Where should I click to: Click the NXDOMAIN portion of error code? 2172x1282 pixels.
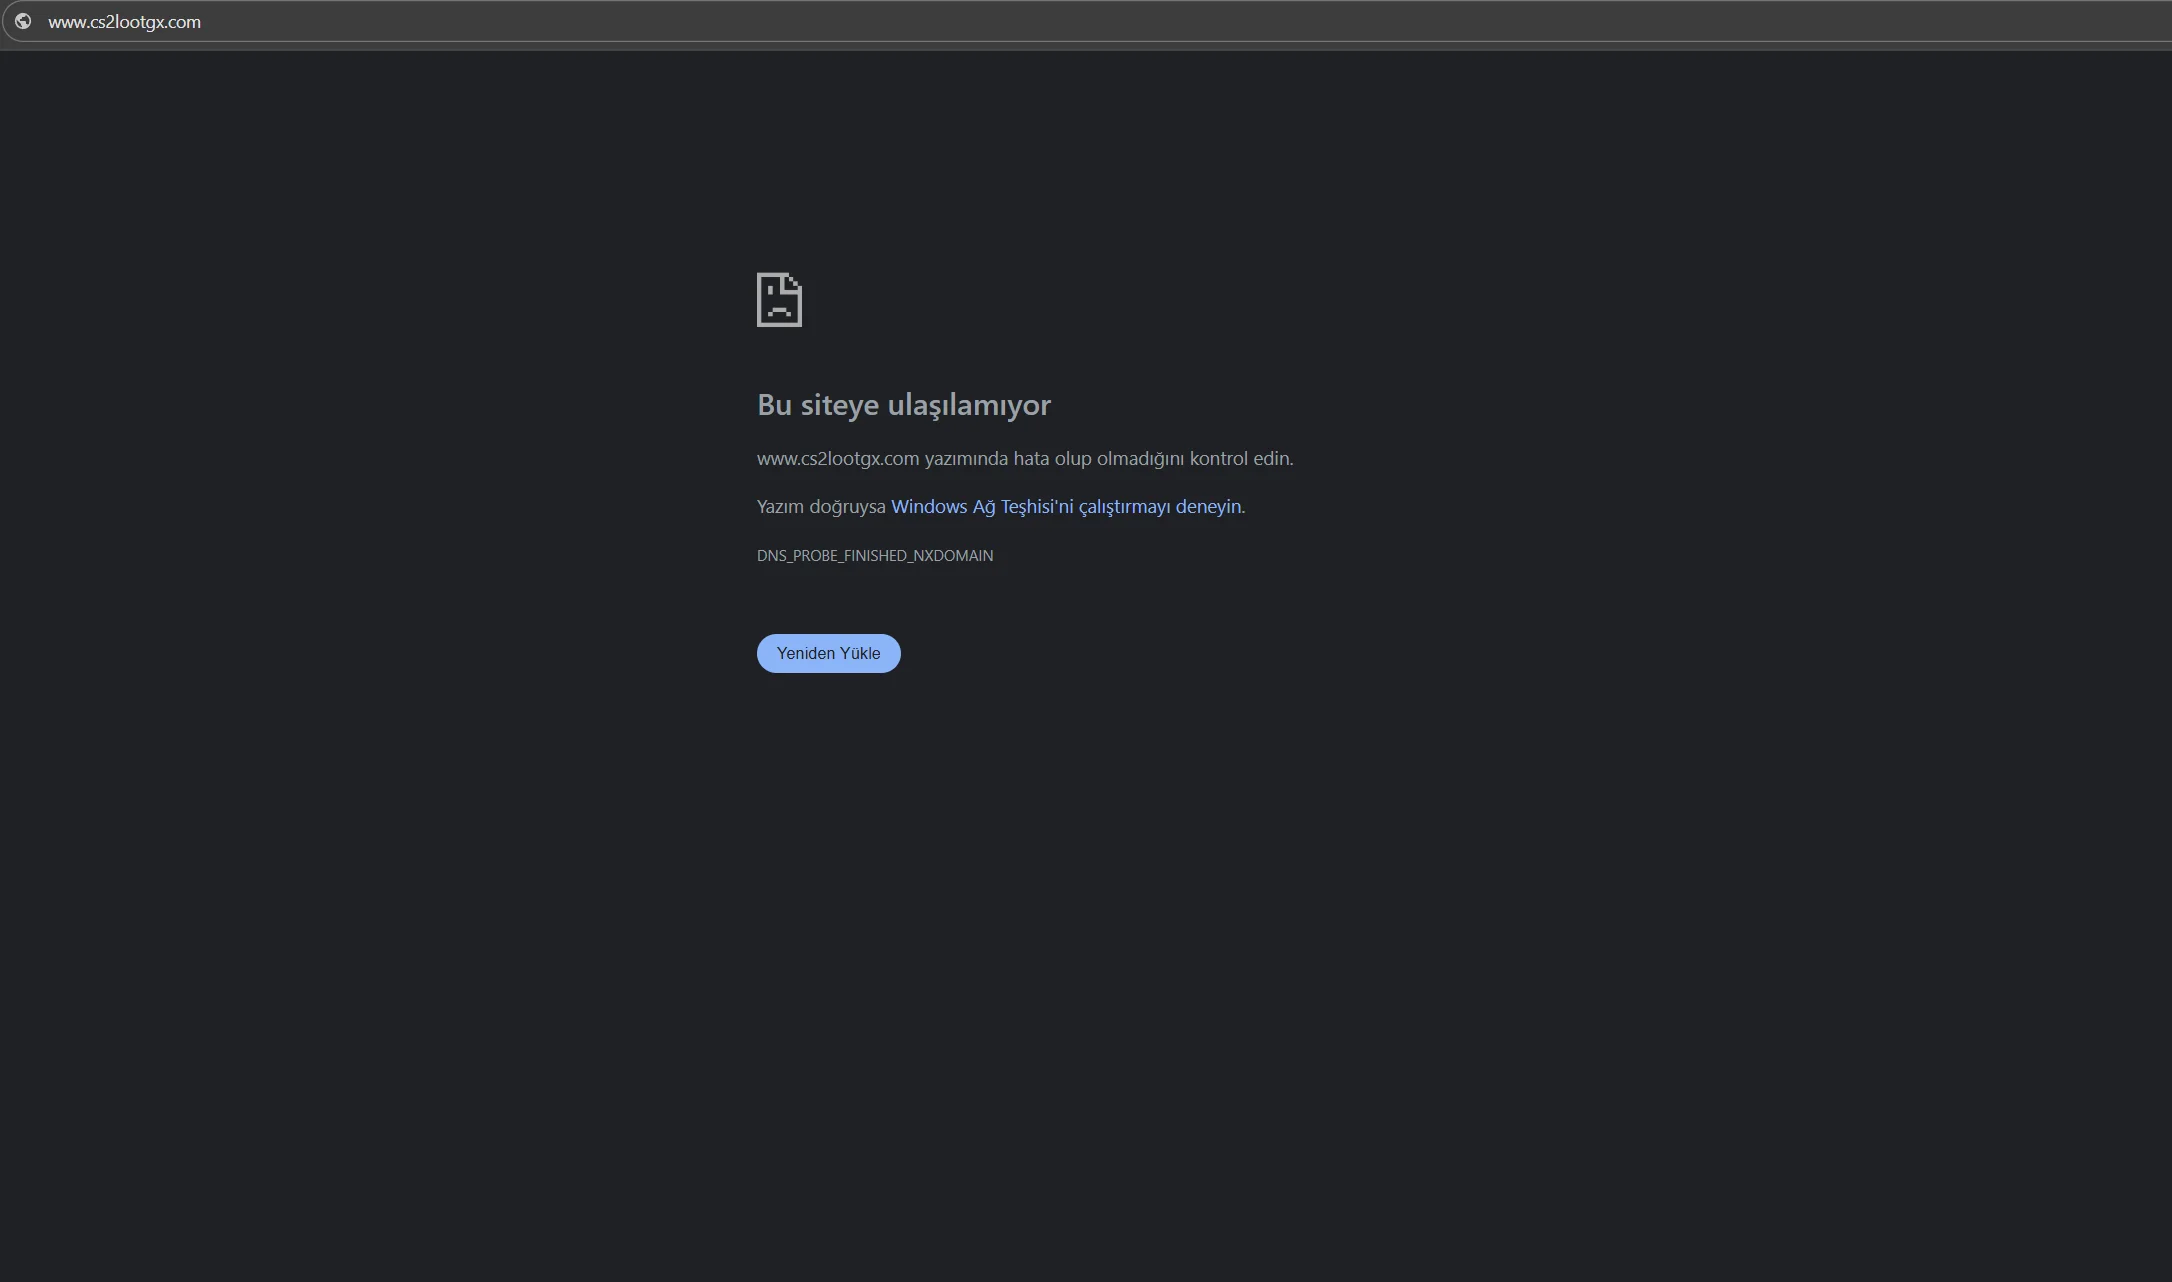[952, 556]
